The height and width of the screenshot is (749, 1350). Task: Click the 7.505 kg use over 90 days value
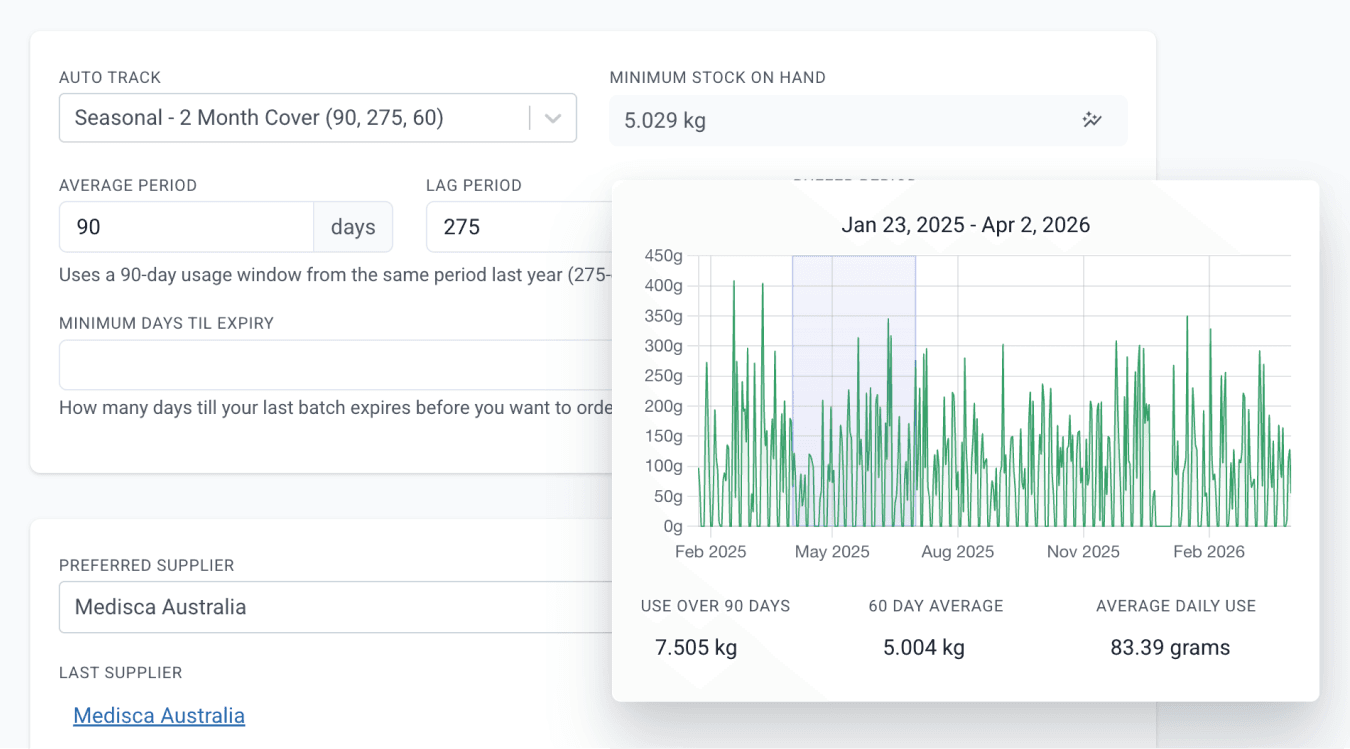pos(696,648)
